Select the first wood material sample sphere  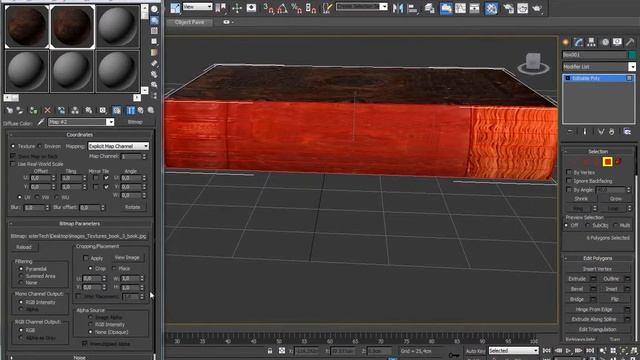click(x=27, y=27)
